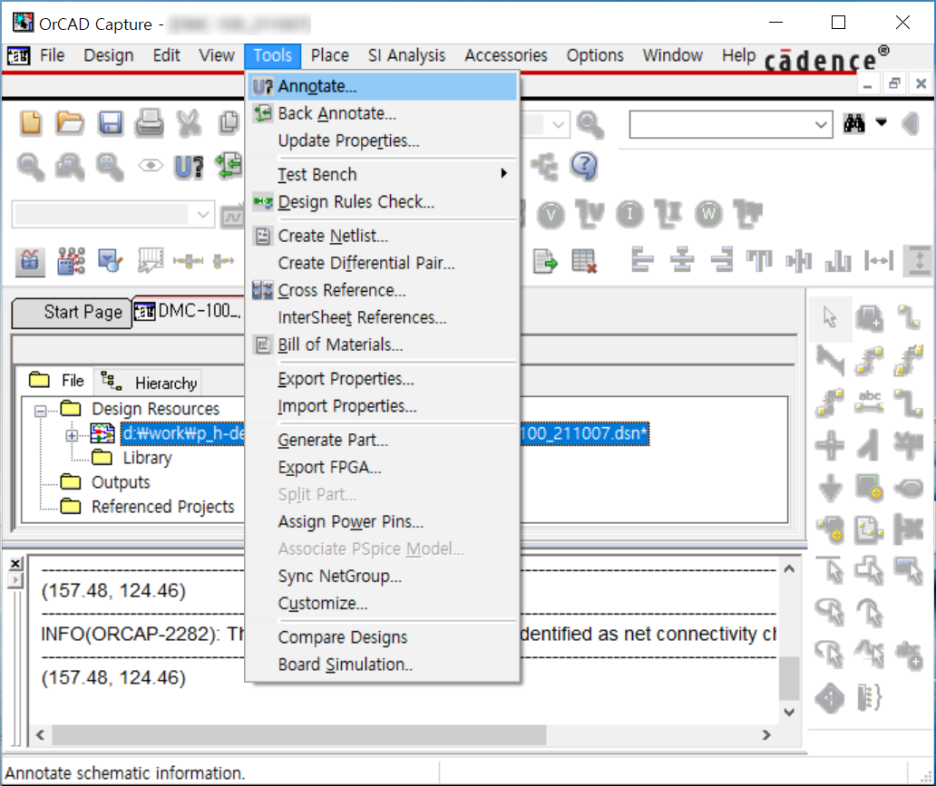Viewport: 936px width, 786px height.
Task: Open the Test Bench submenu arrow
Action: click(x=504, y=173)
